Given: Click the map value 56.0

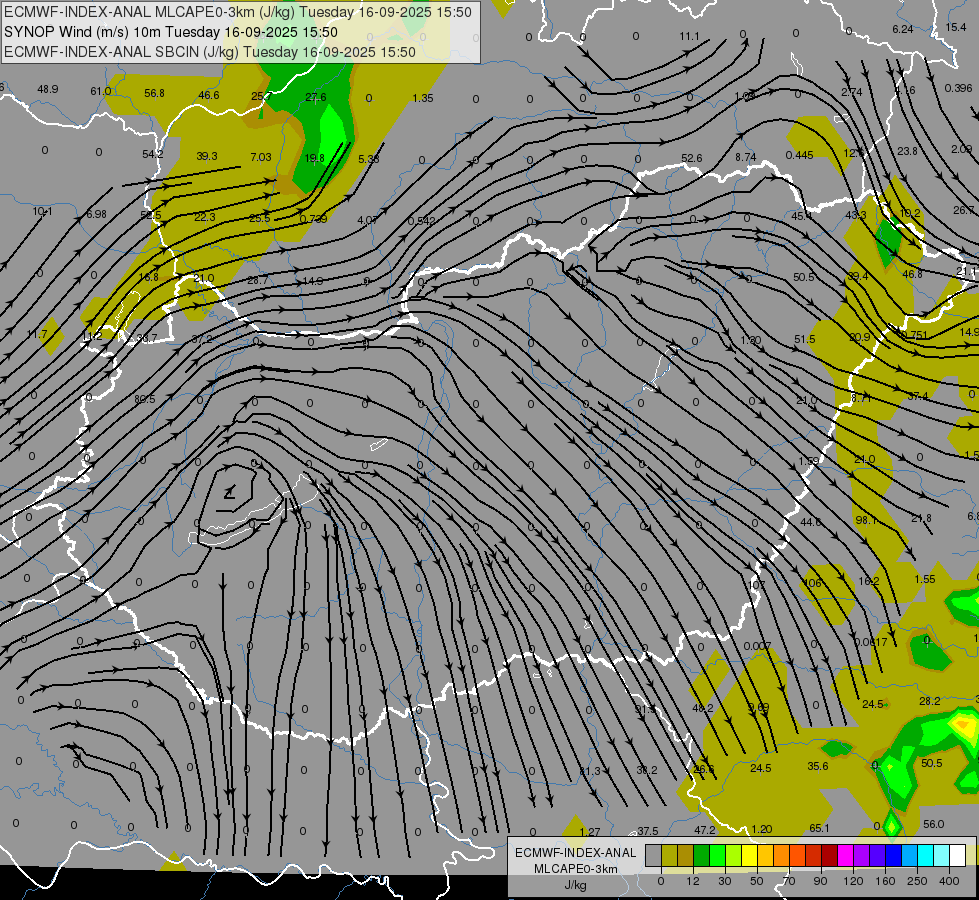Looking at the screenshot, I should [x=933, y=824].
